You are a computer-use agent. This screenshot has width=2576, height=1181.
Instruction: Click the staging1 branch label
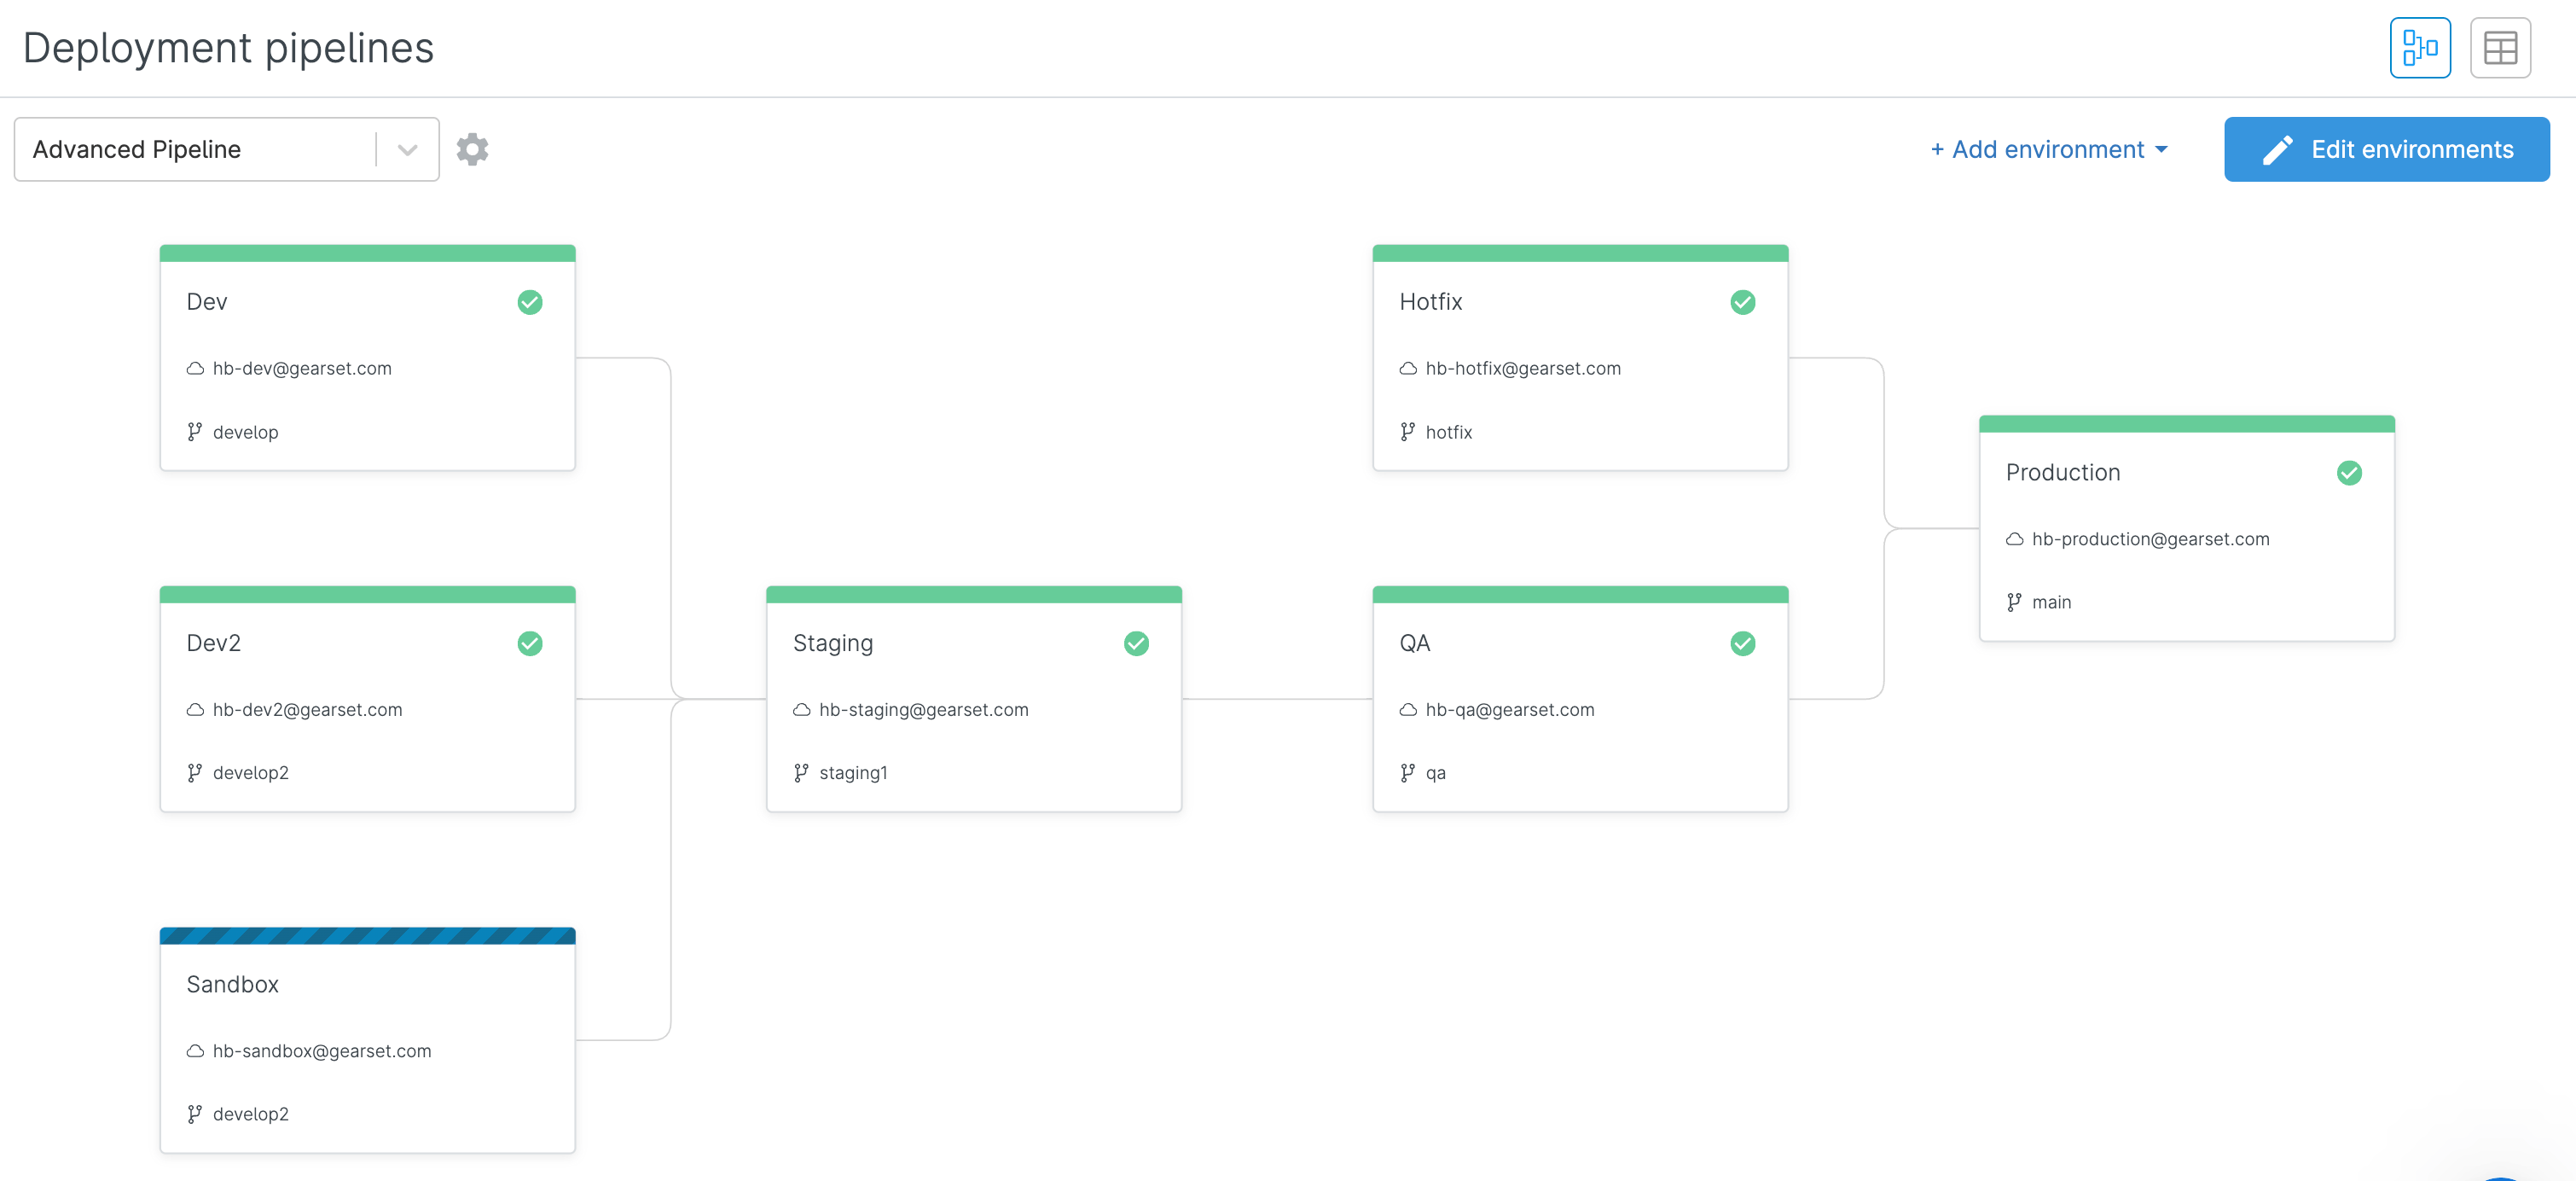pyautogui.click(x=853, y=773)
